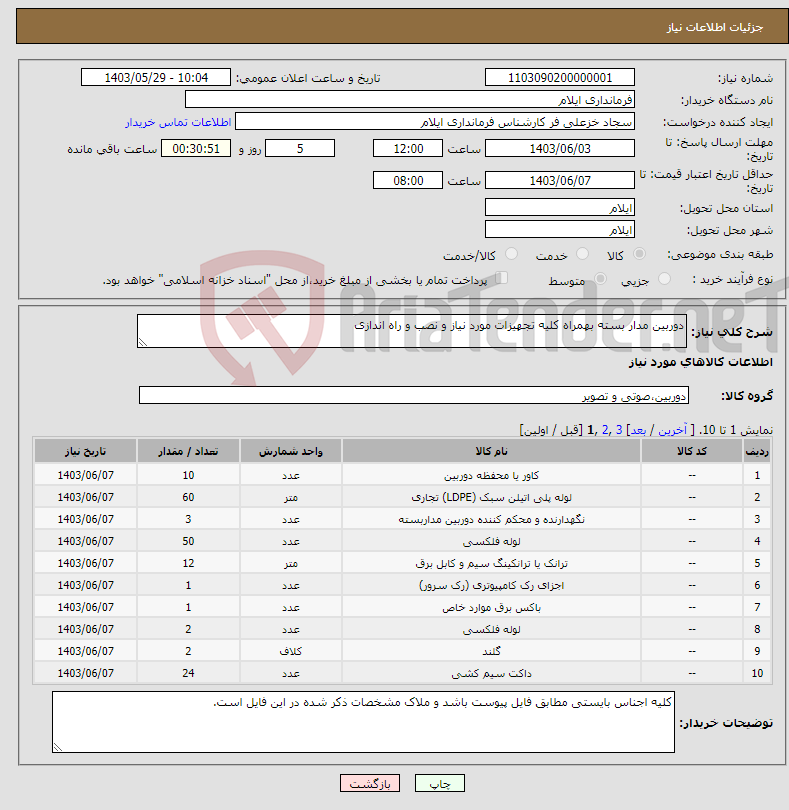Toggle the Islamic treasury bonds payment checkbox

[501, 278]
